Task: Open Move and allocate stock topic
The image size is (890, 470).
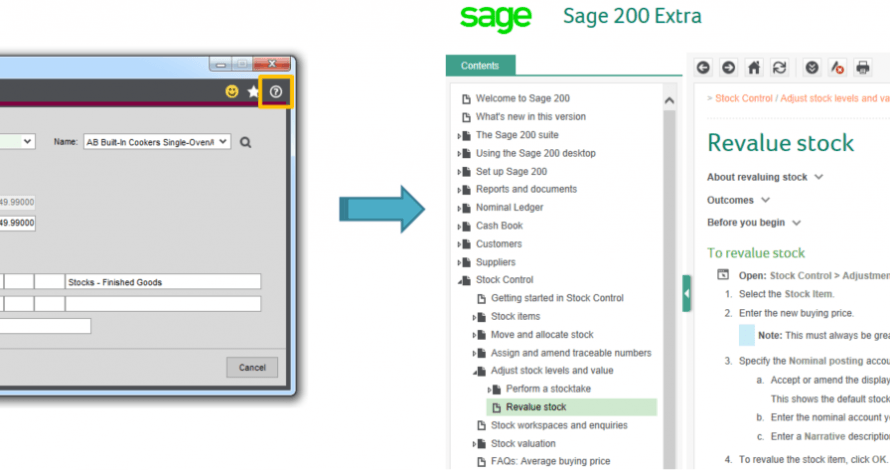Action: [542, 335]
